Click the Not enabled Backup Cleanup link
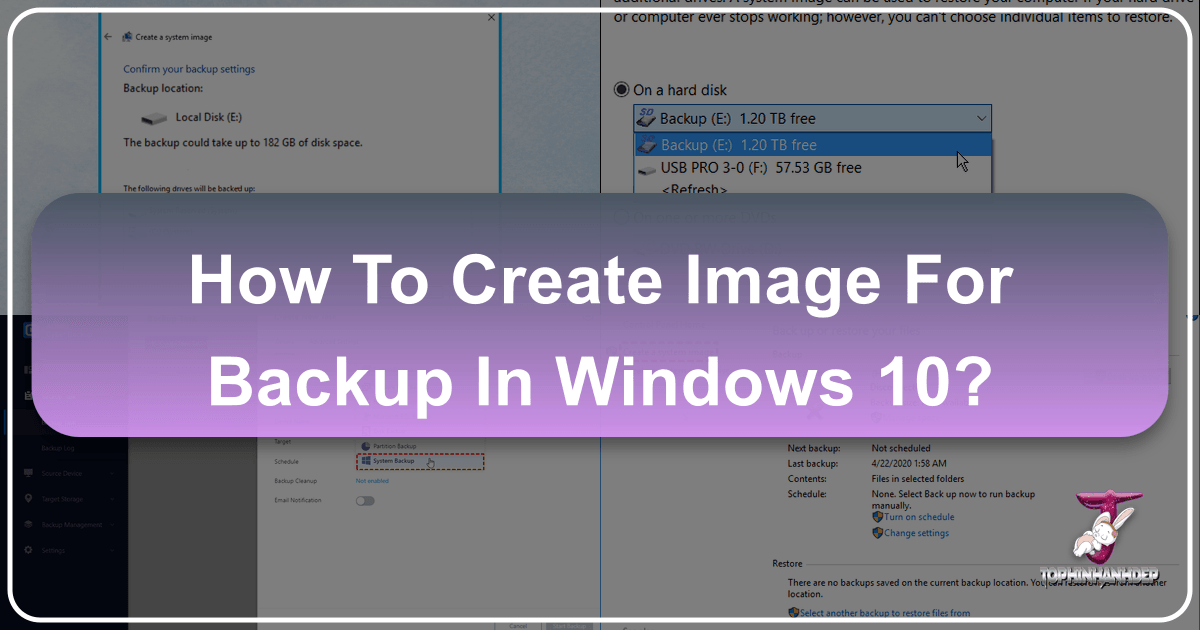Viewport: 1200px width, 630px height. [x=372, y=481]
